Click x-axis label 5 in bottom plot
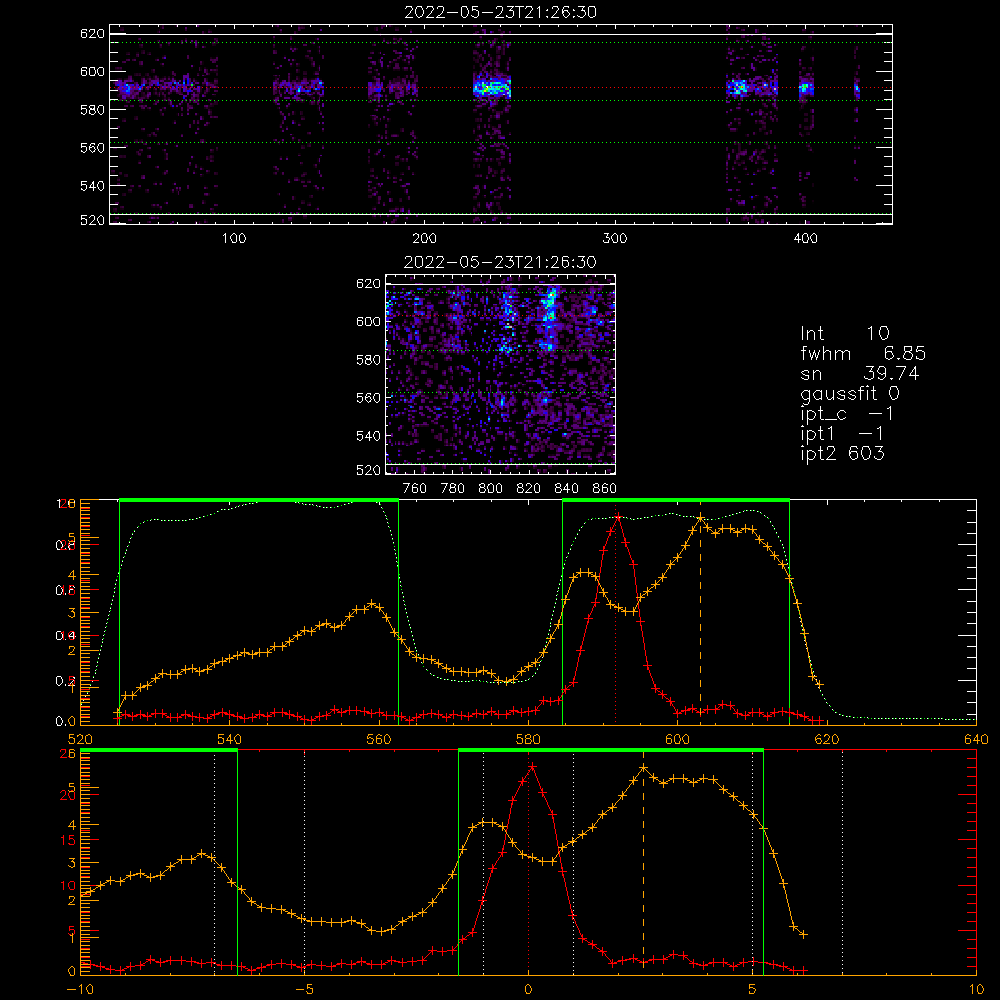 [753, 990]
